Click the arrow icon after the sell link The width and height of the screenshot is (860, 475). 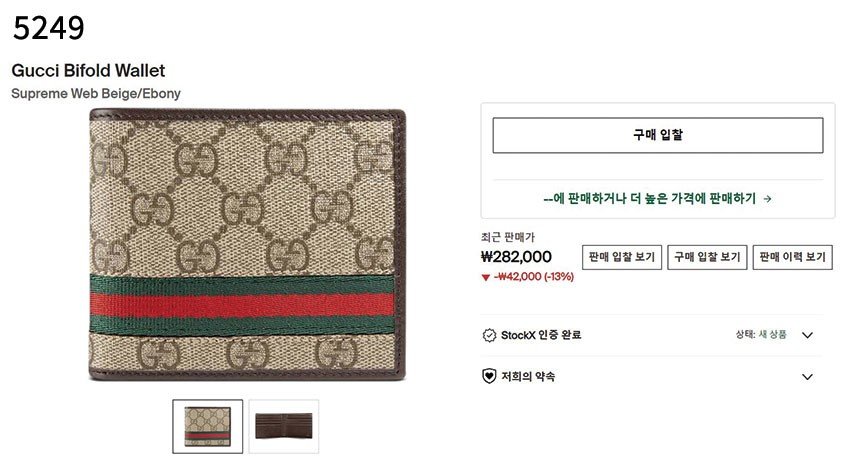[x=767, y=198]
